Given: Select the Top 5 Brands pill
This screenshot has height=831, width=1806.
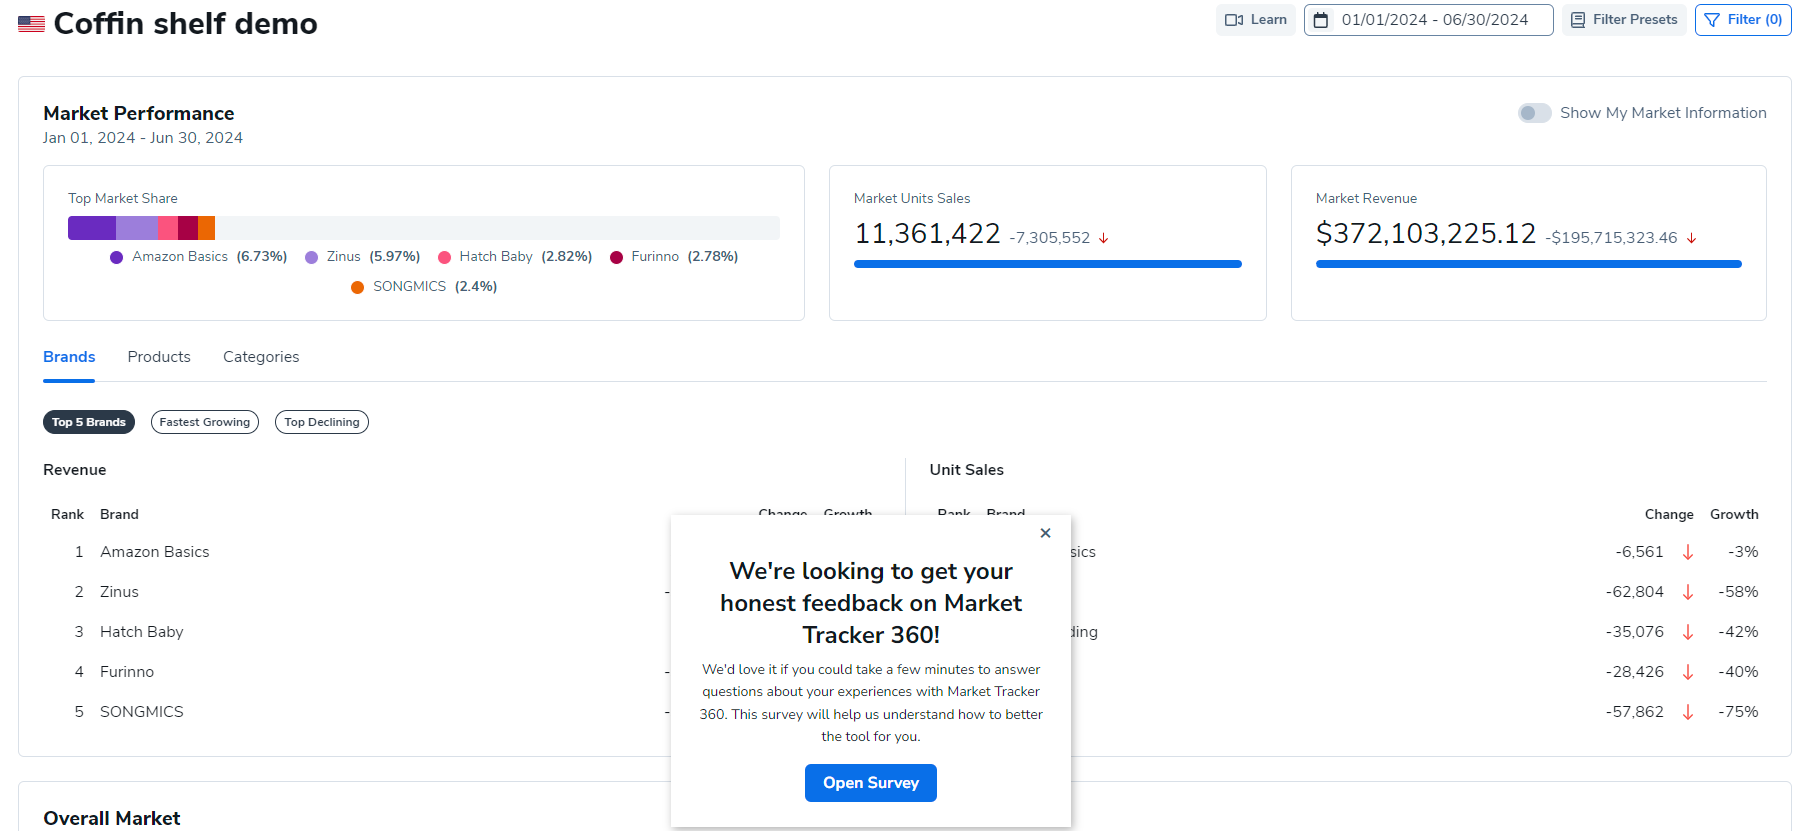Looking at the screenshot, I should pyautogui.click(x=89, y=422).
